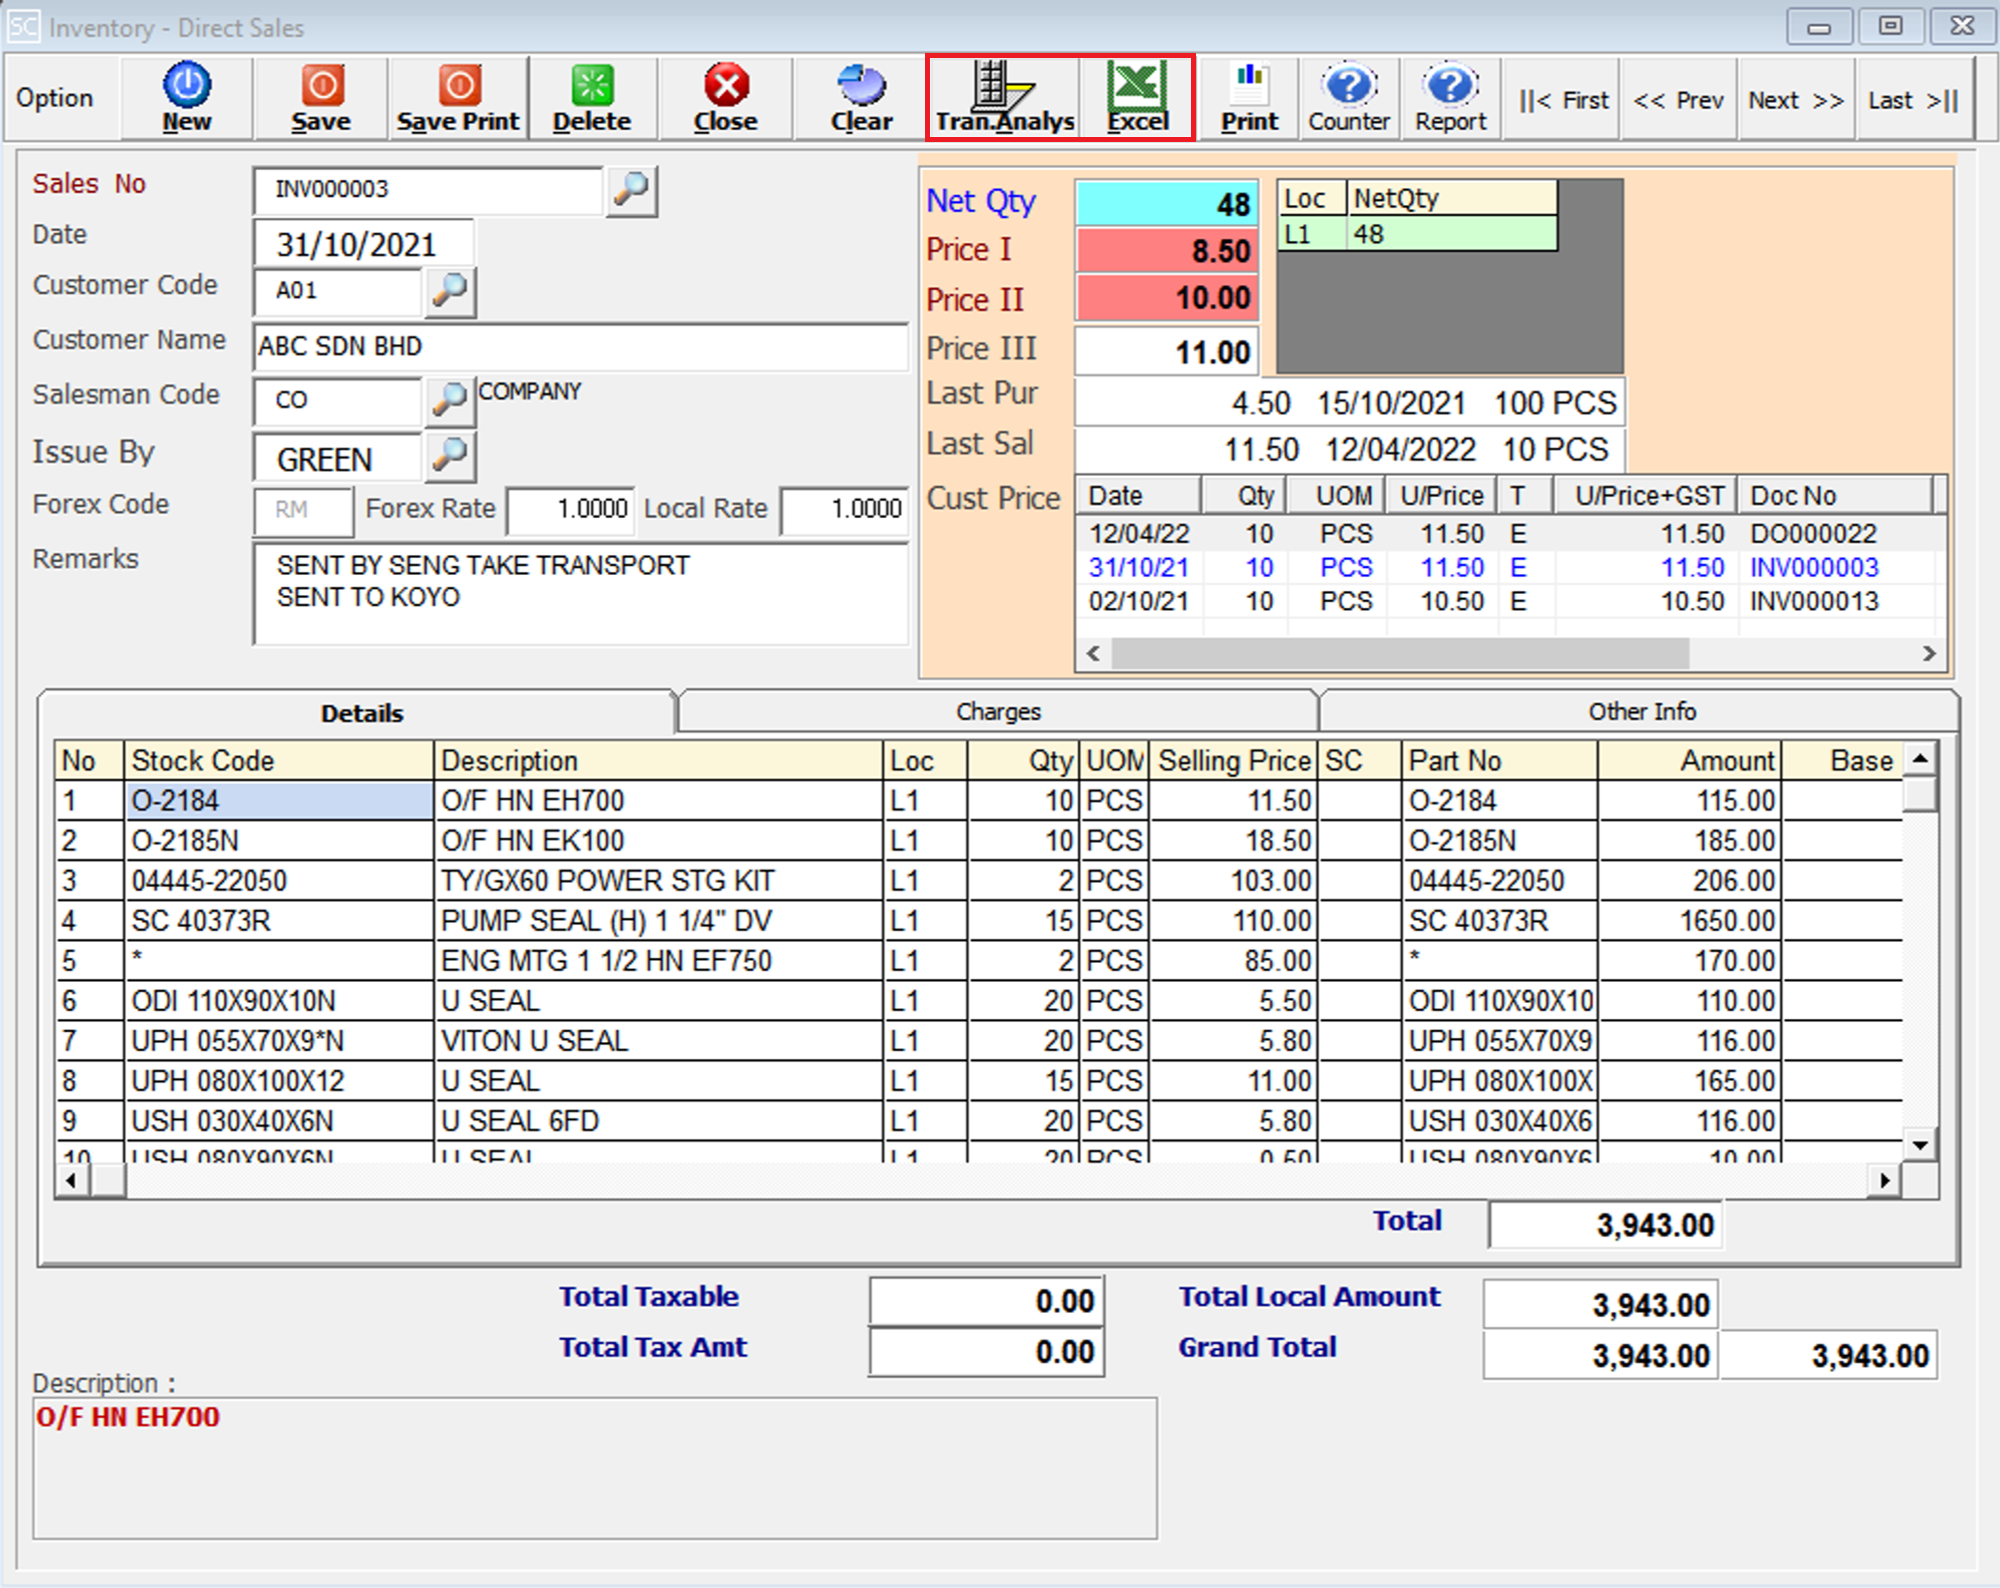Click the Date field 31/10/2021
Viewport: 2000px width, 1588px height.
tap(363, 245)
